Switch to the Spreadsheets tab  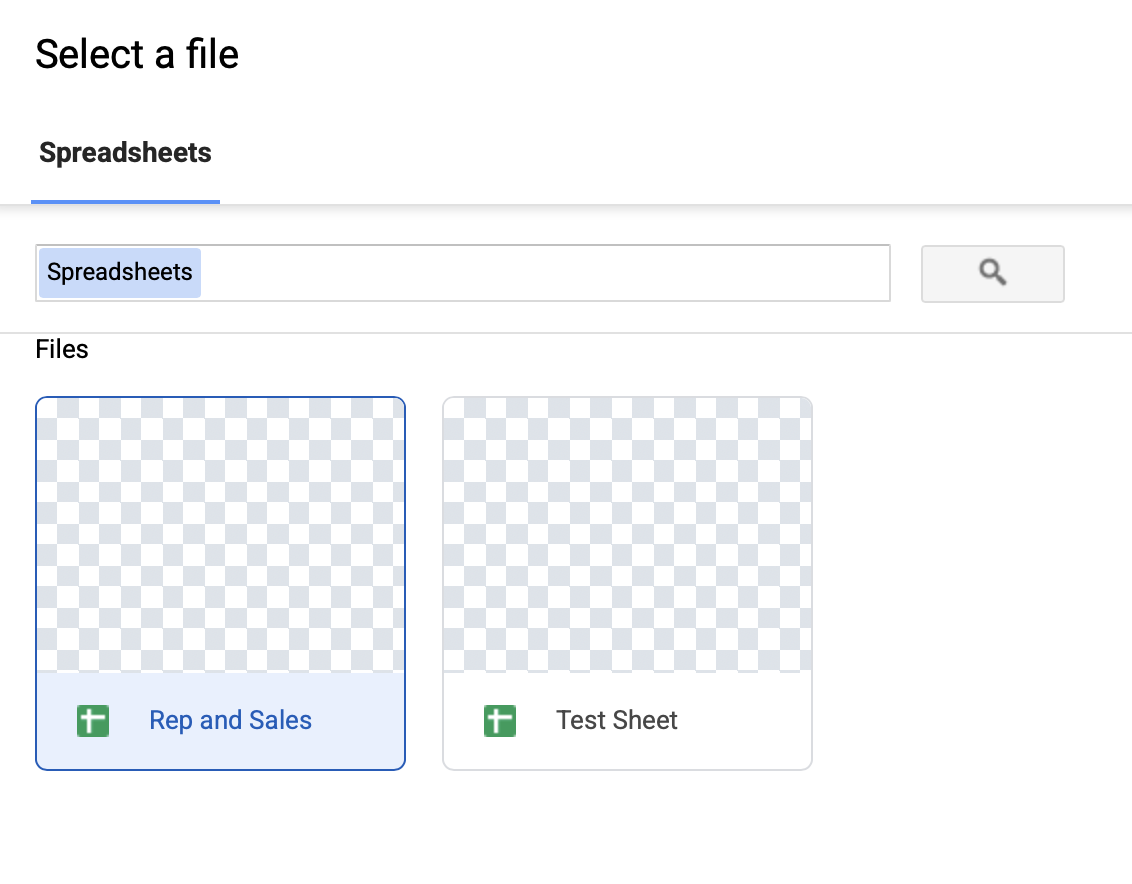124,152
